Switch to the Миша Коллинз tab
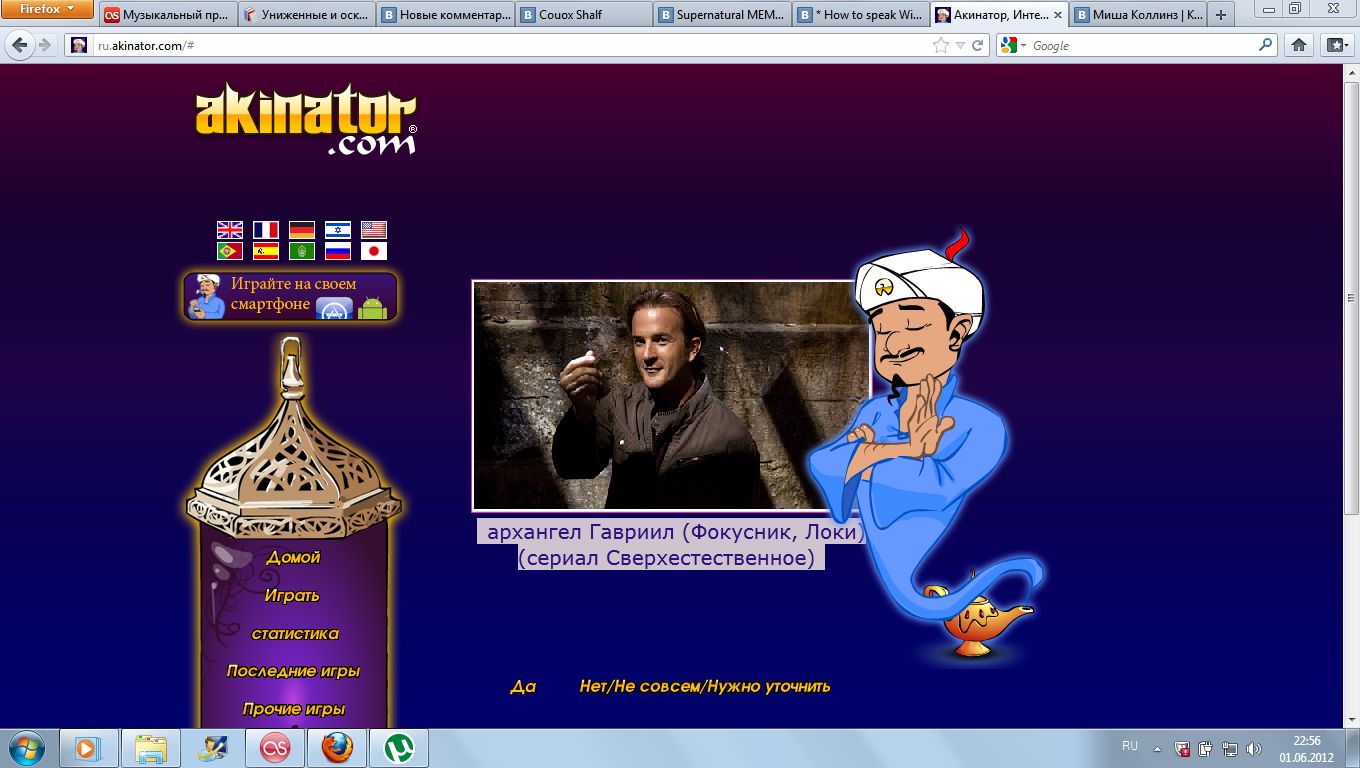Image resolution: width=1360 pixels, height=768 pixels. pyautogui.click(x=1138, y=15)
